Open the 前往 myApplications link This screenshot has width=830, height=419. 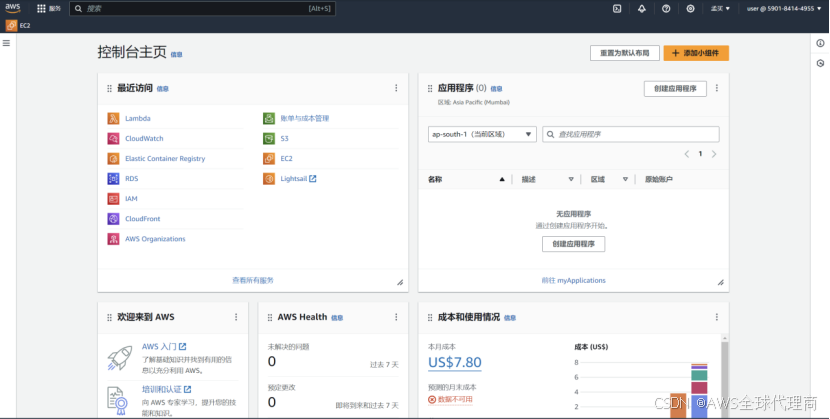pyautogui.click(x=573, y=280)
